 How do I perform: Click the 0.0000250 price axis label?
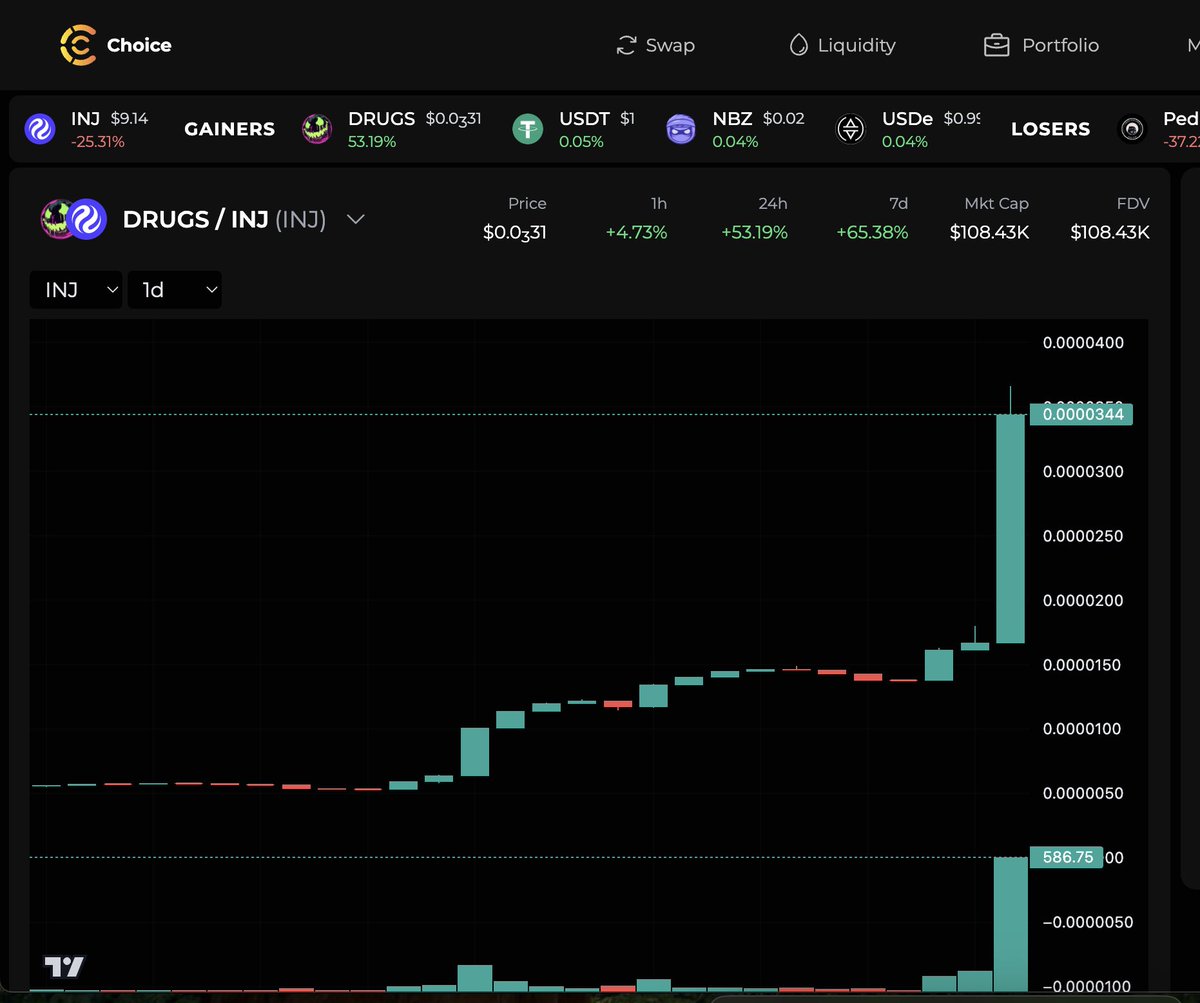pyautogui.click(x=1083, y=536)
